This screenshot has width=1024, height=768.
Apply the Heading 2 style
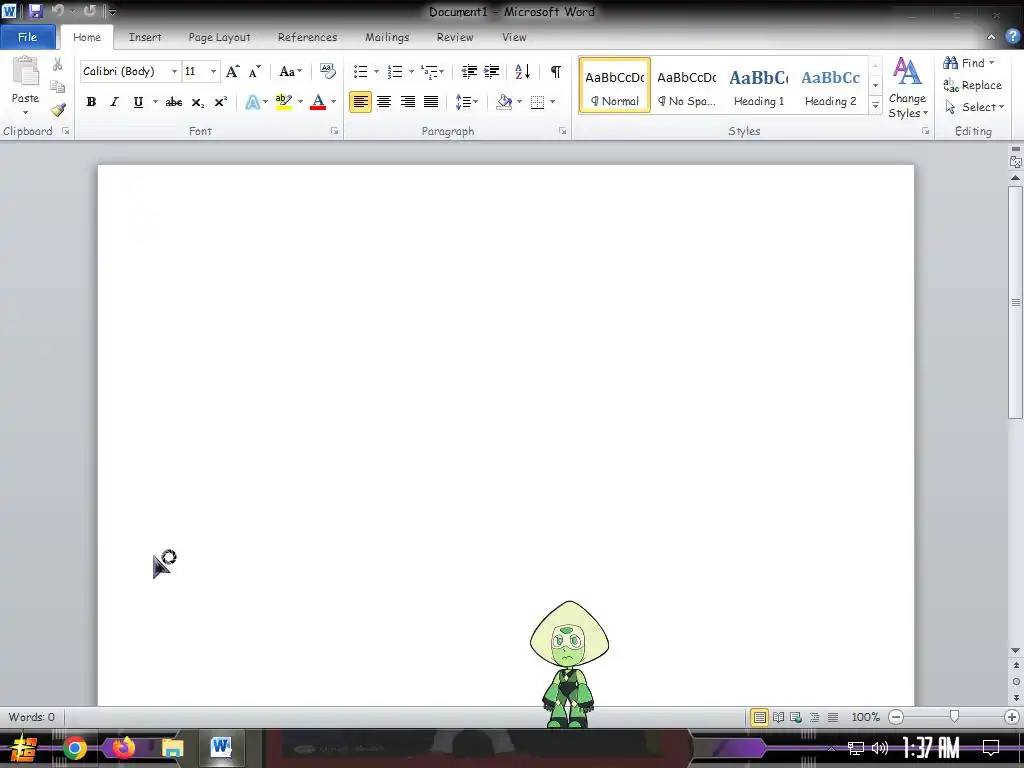pos(830,86)
